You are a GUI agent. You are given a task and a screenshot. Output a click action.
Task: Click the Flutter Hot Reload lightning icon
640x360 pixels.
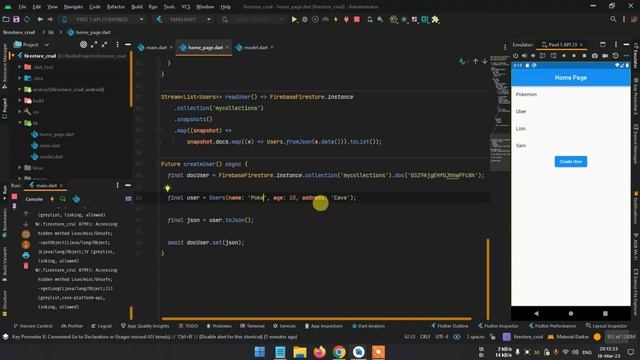[x=336, y=19]
